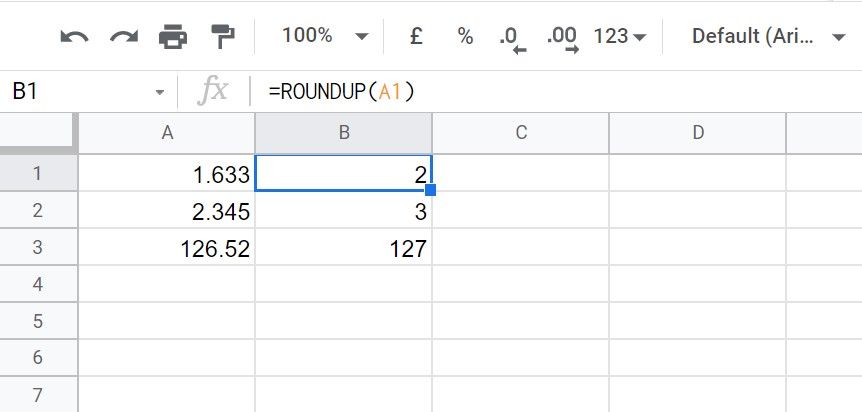Select row 4 header
This screenshot has width=862, height=412.
point(37,284)
